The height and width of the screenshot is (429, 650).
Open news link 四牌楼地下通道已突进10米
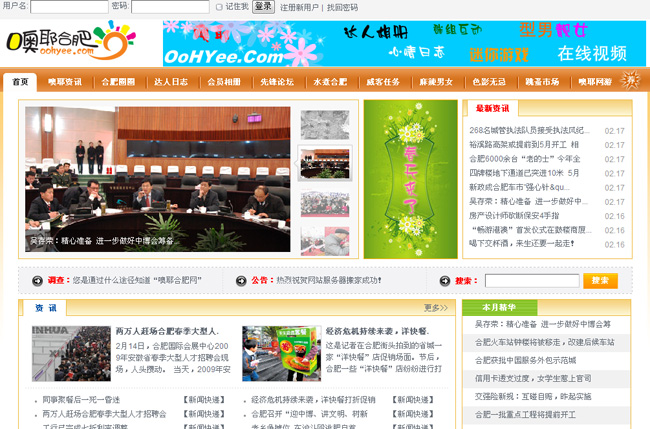tap(524, 173)
